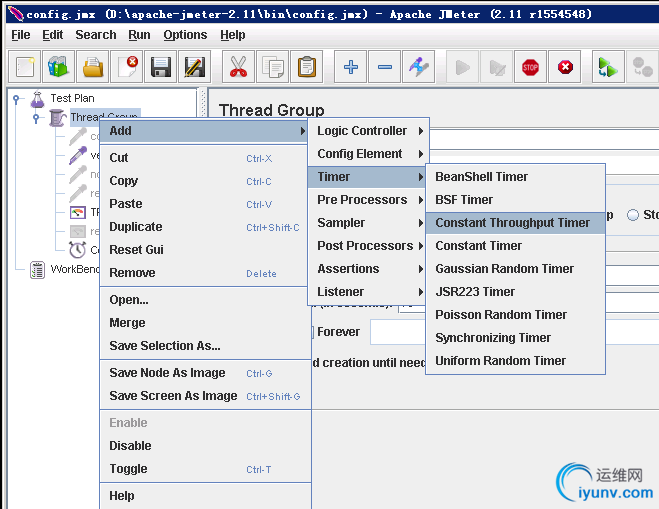
Task: Click the Remote start all icon
Action: click(x=608, y=67)
